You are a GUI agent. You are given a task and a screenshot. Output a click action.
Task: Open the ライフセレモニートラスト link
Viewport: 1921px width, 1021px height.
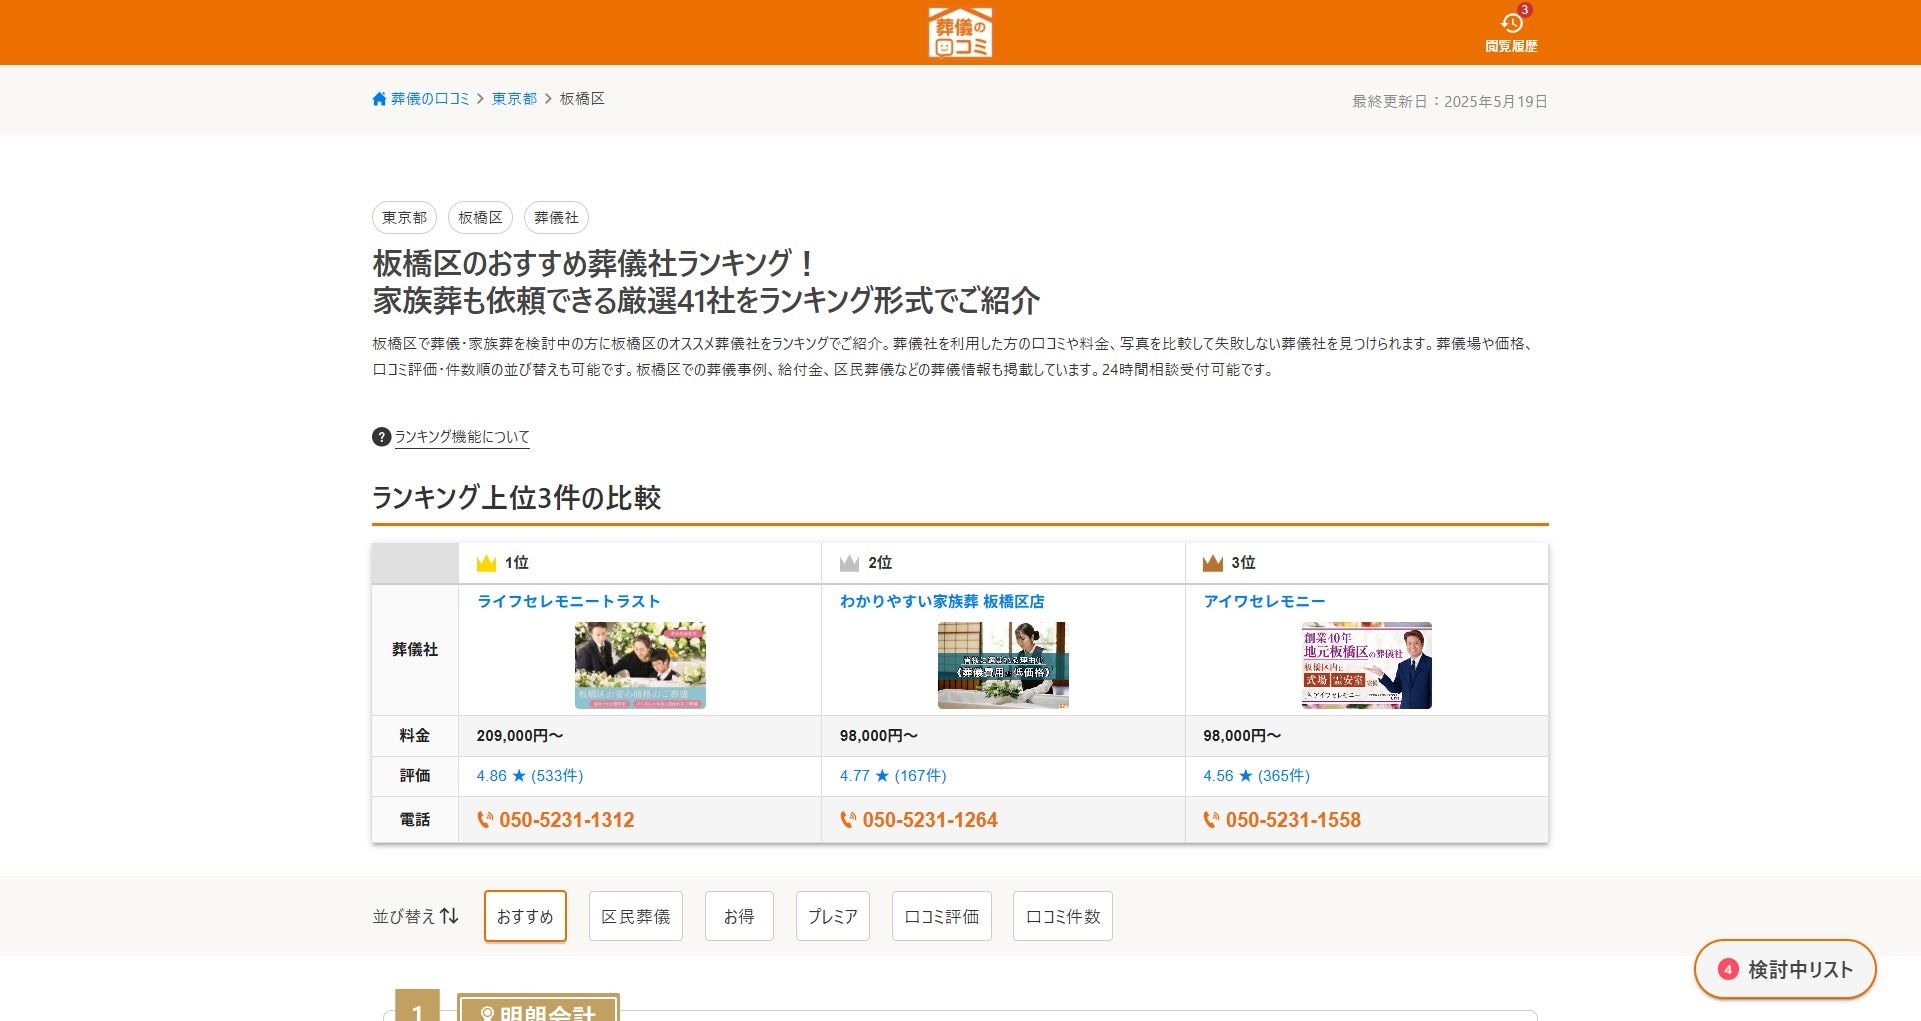coord(568,601)
